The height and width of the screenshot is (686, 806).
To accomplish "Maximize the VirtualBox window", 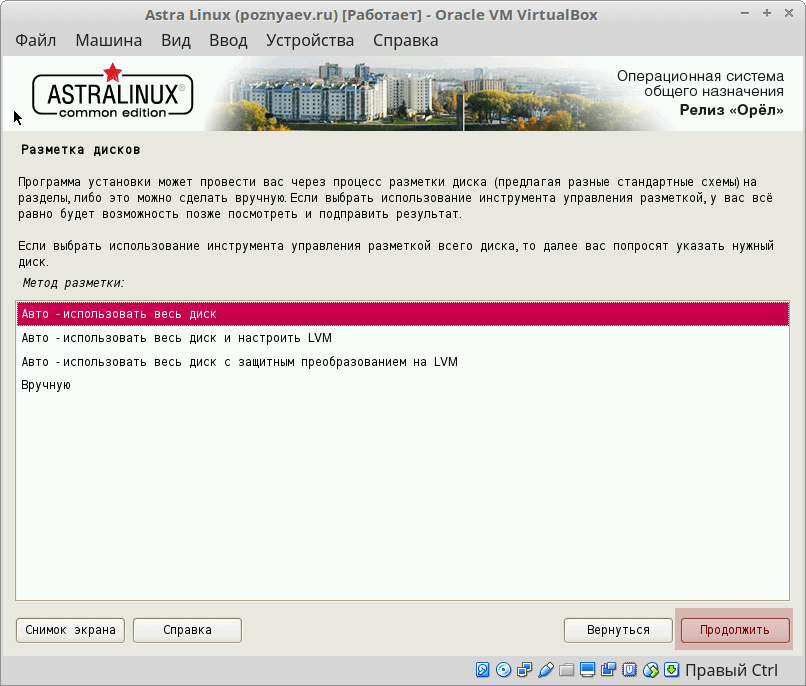I will coord(767,14).
